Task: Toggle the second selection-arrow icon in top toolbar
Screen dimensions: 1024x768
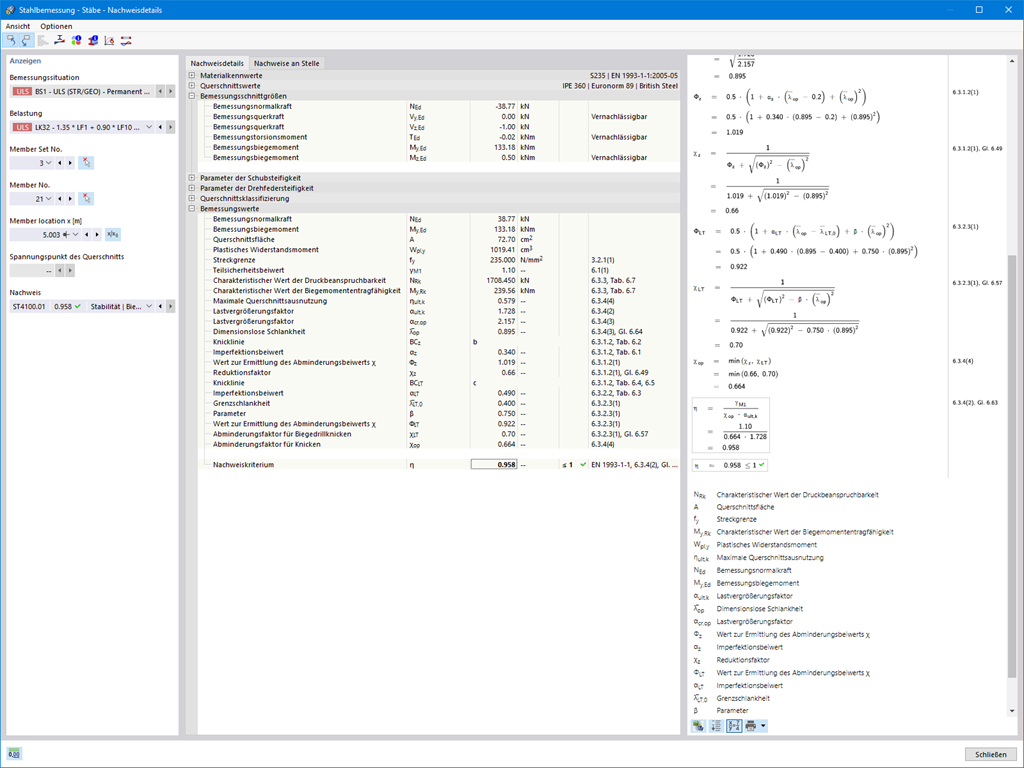Action: pyautogui.click(x=26, y=40)
